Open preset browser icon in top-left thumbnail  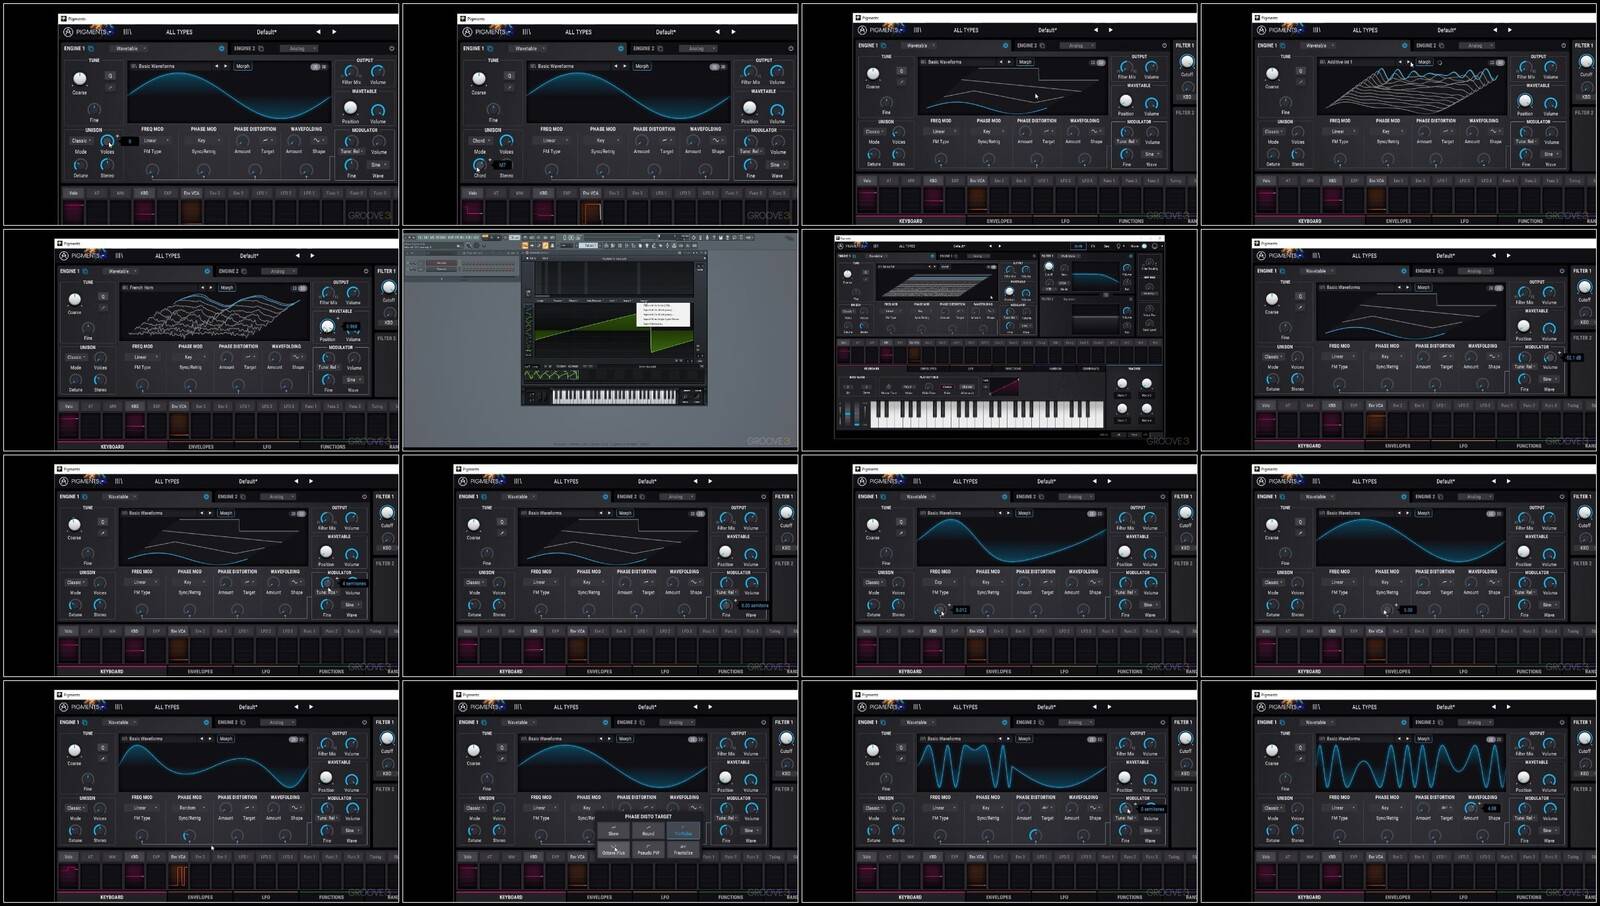tap(127, 32)
